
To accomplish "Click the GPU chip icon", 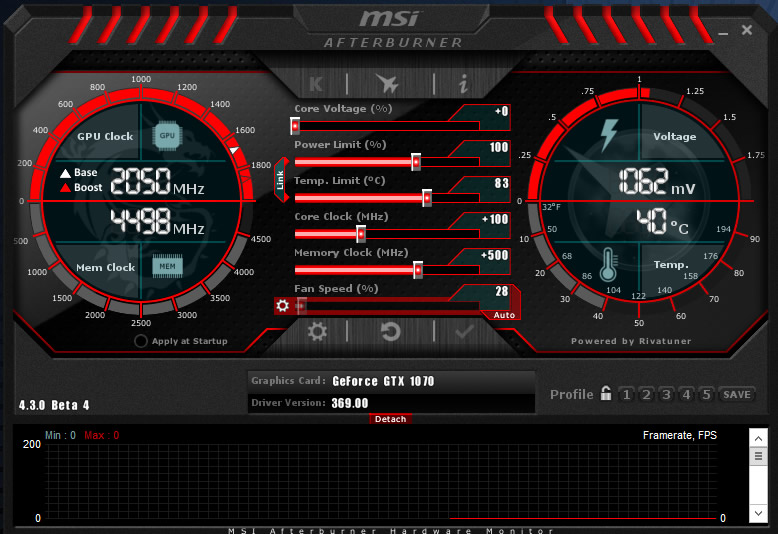I will (x=167, y=135).
